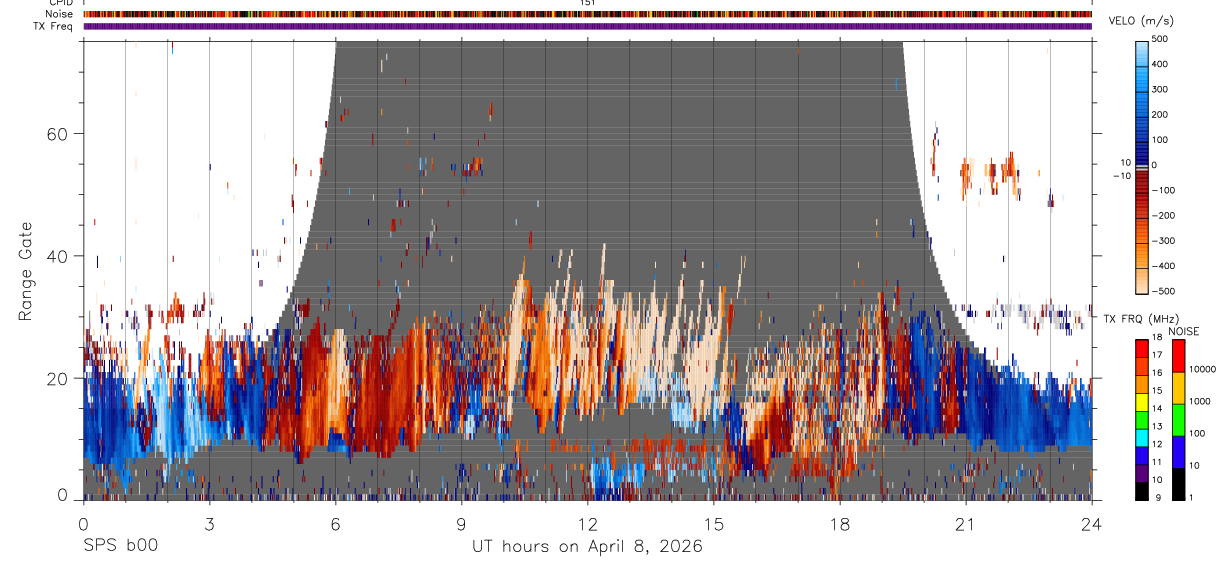Click the '16' value on TX FRQ legend

pyautogui.click(x=1157, y=373)
